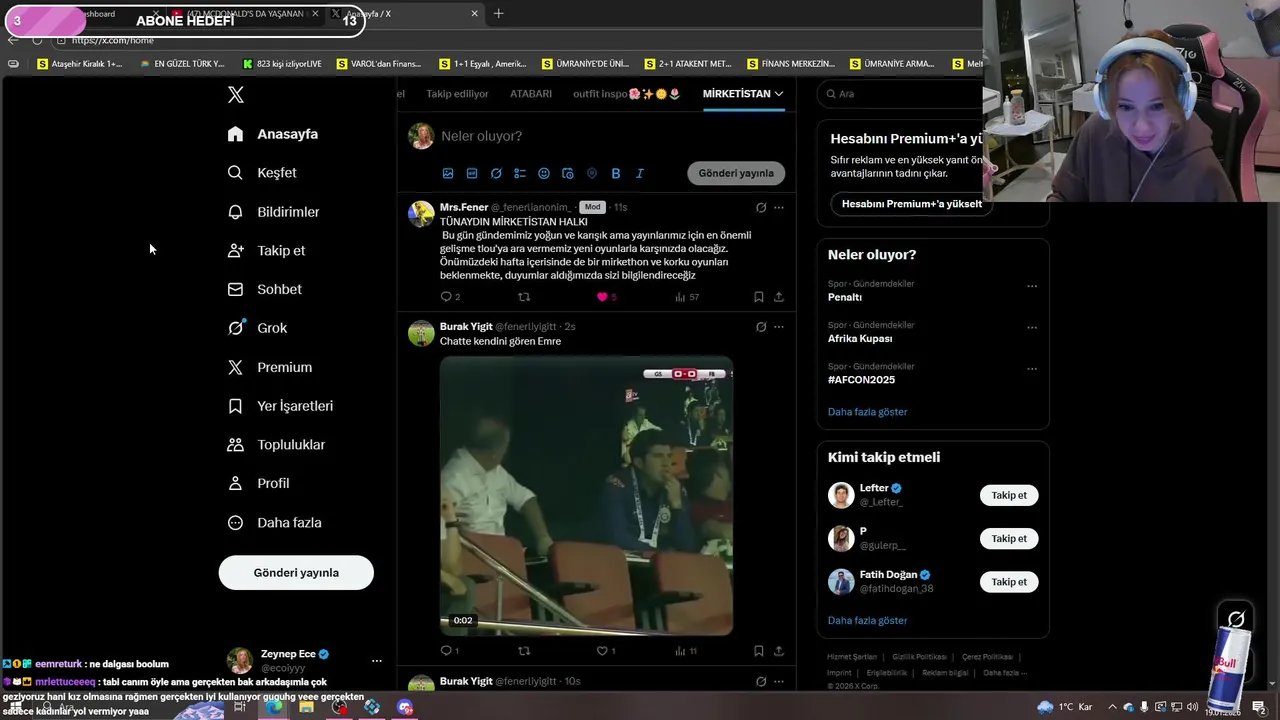The width and height of the screenshot is (1280, 720).
Task: Share Mrs.Fener post
Action: 779,297
